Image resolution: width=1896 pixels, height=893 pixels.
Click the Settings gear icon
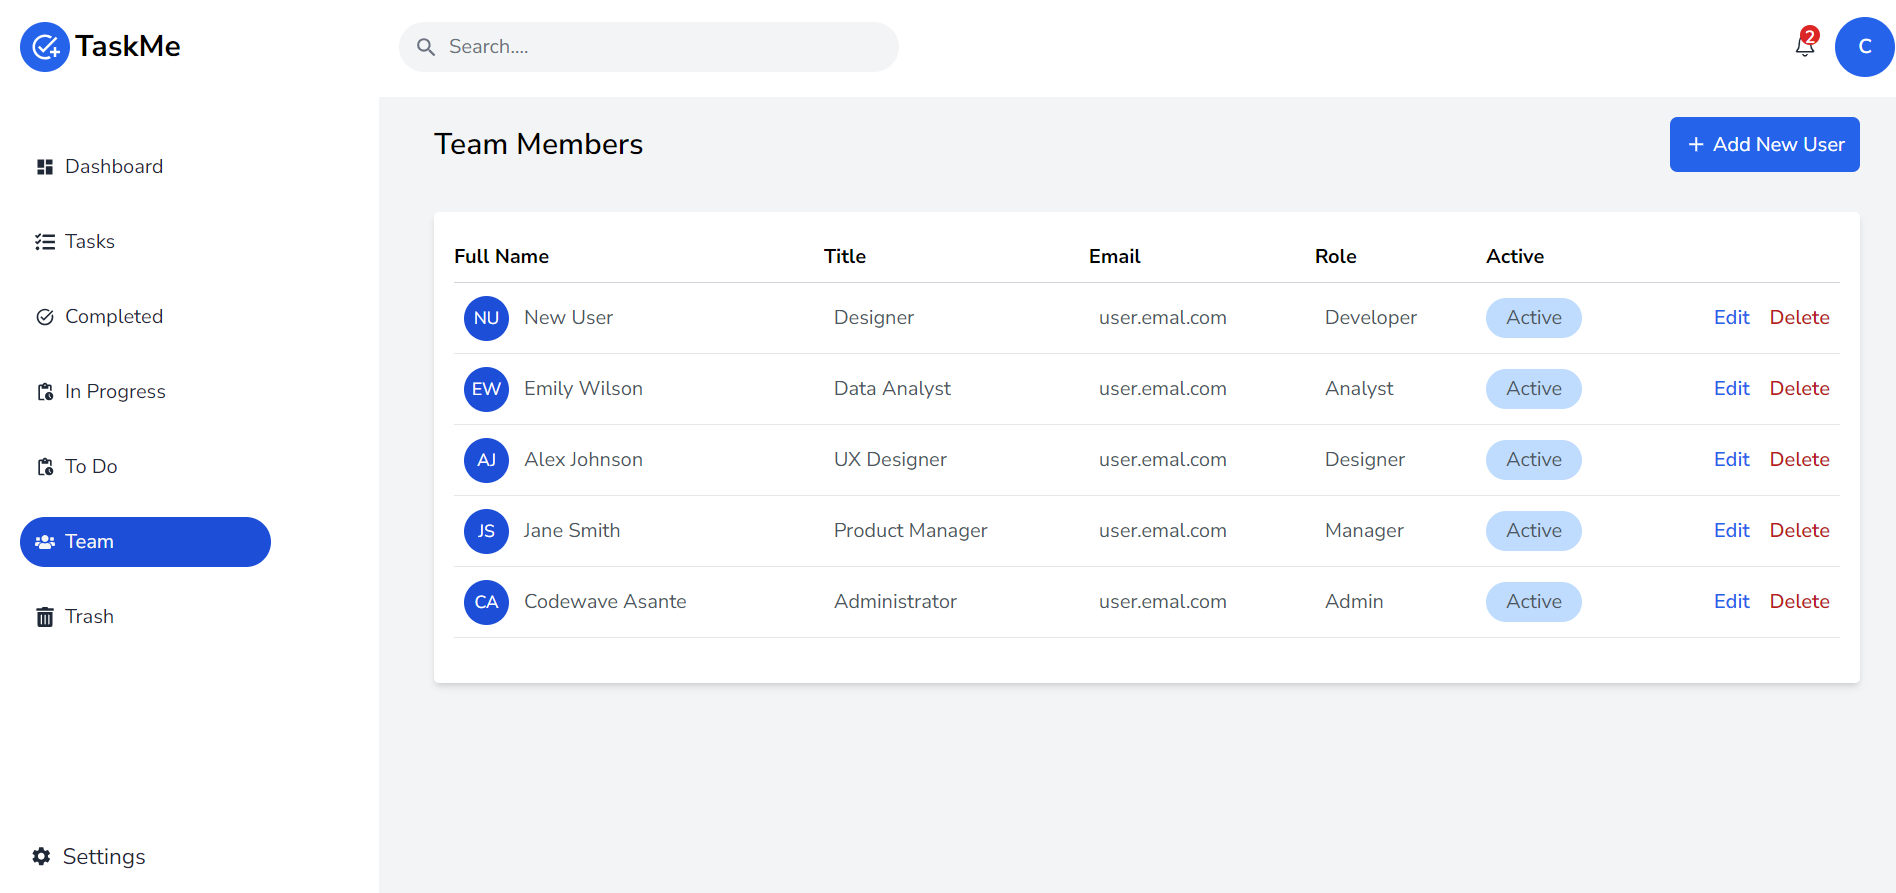(41, 856)
